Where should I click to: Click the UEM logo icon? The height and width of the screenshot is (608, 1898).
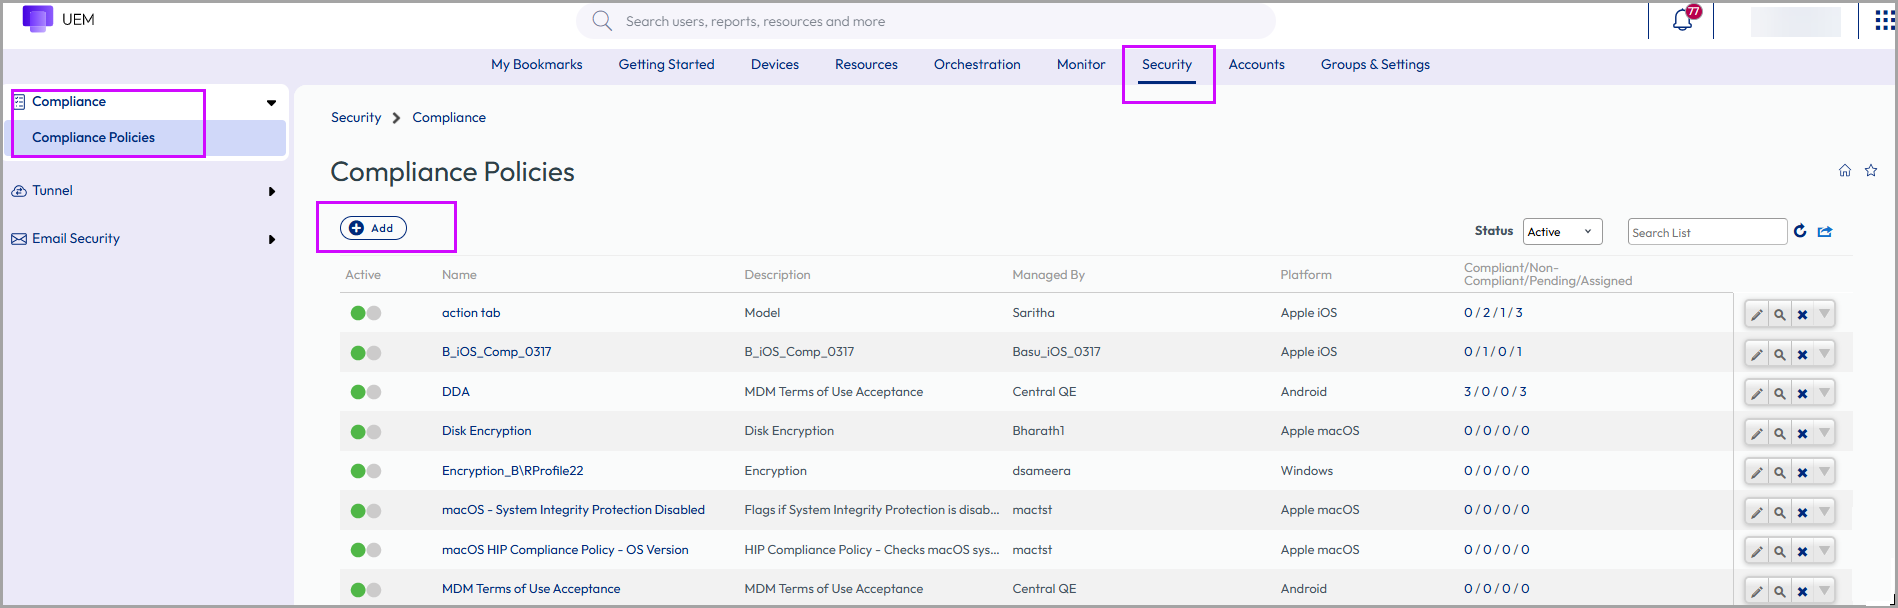coord(37,18)
